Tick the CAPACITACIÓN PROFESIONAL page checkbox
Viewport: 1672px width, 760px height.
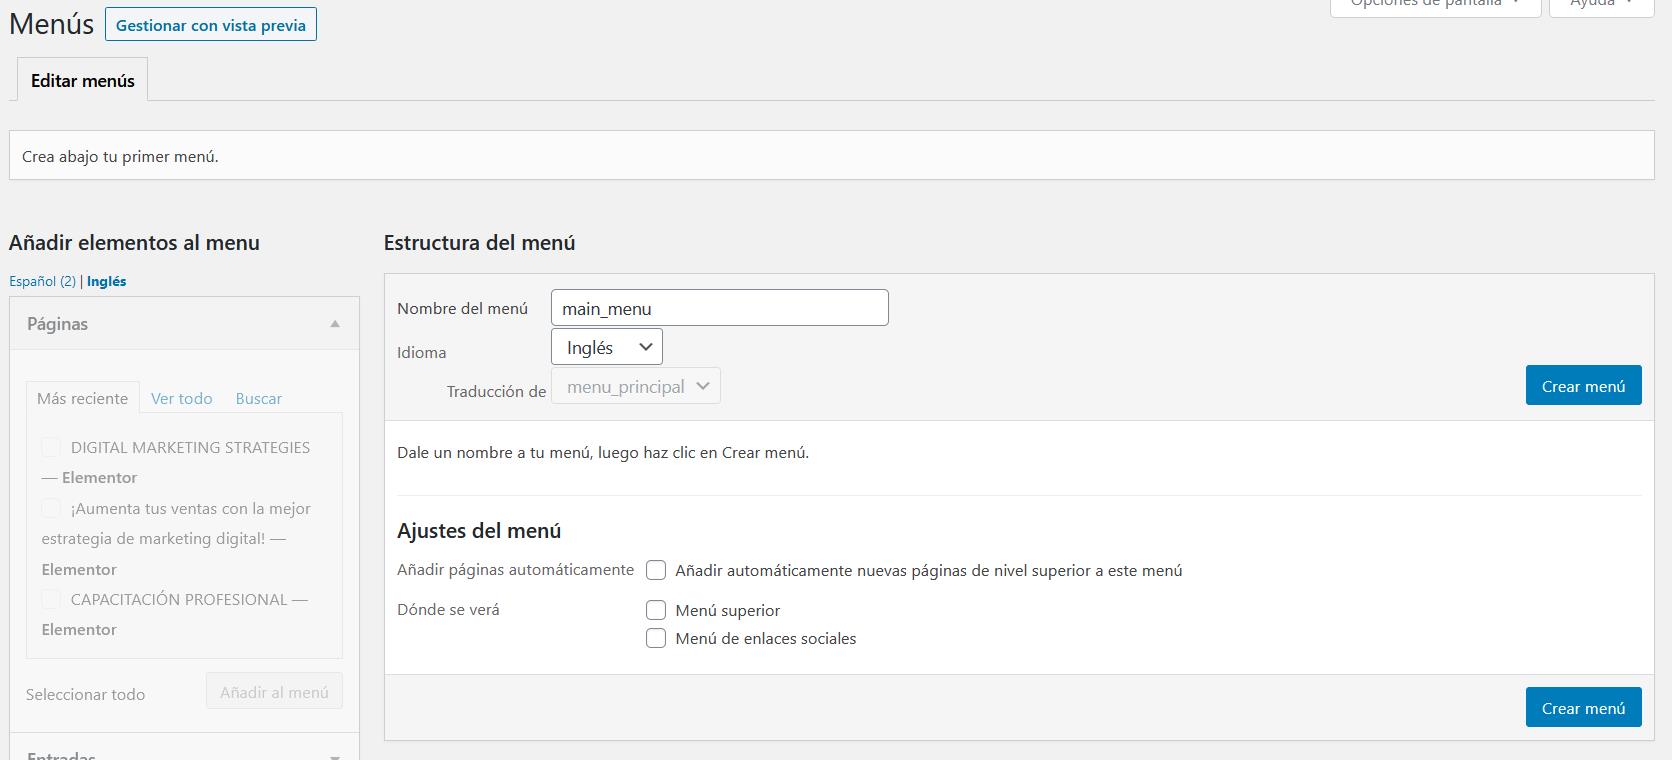point(51,599)
